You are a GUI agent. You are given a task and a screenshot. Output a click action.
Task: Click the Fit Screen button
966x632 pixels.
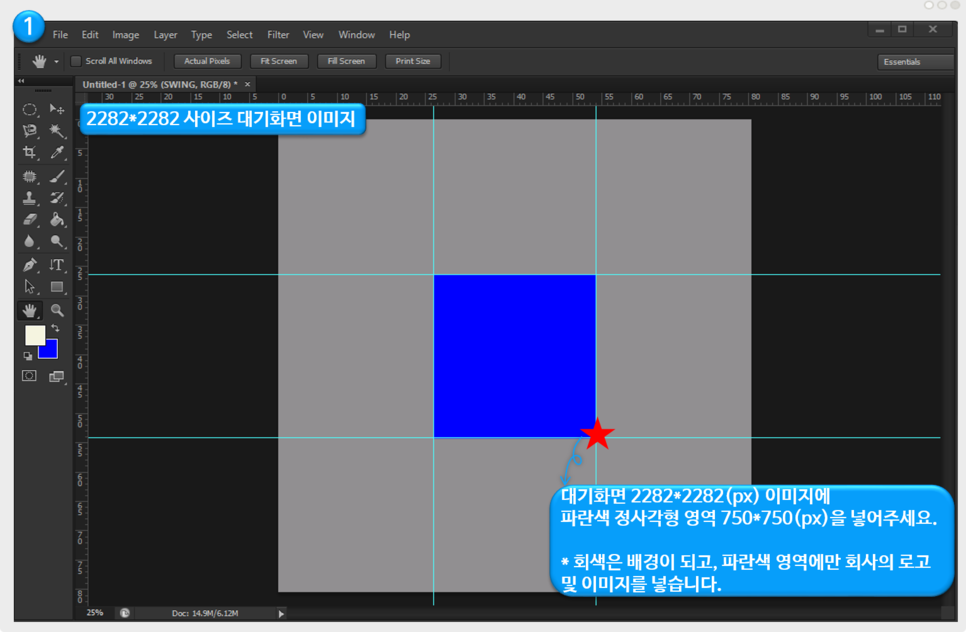[278, 61]
